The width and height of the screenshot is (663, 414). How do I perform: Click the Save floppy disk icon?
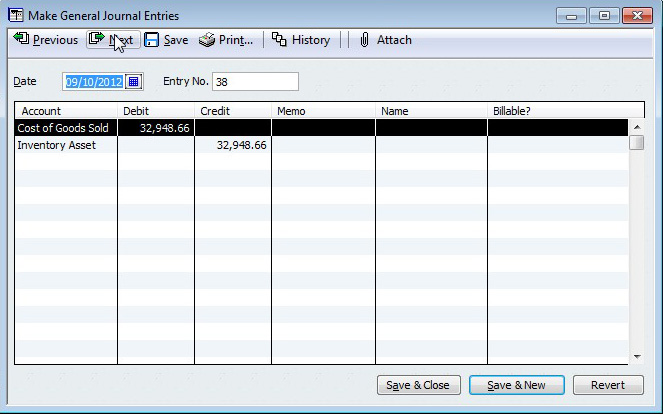point(152,40)
